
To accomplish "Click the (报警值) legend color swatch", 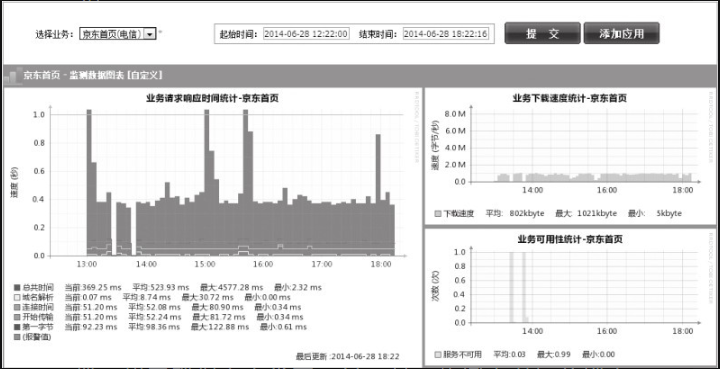I will [x=17, y=337].
